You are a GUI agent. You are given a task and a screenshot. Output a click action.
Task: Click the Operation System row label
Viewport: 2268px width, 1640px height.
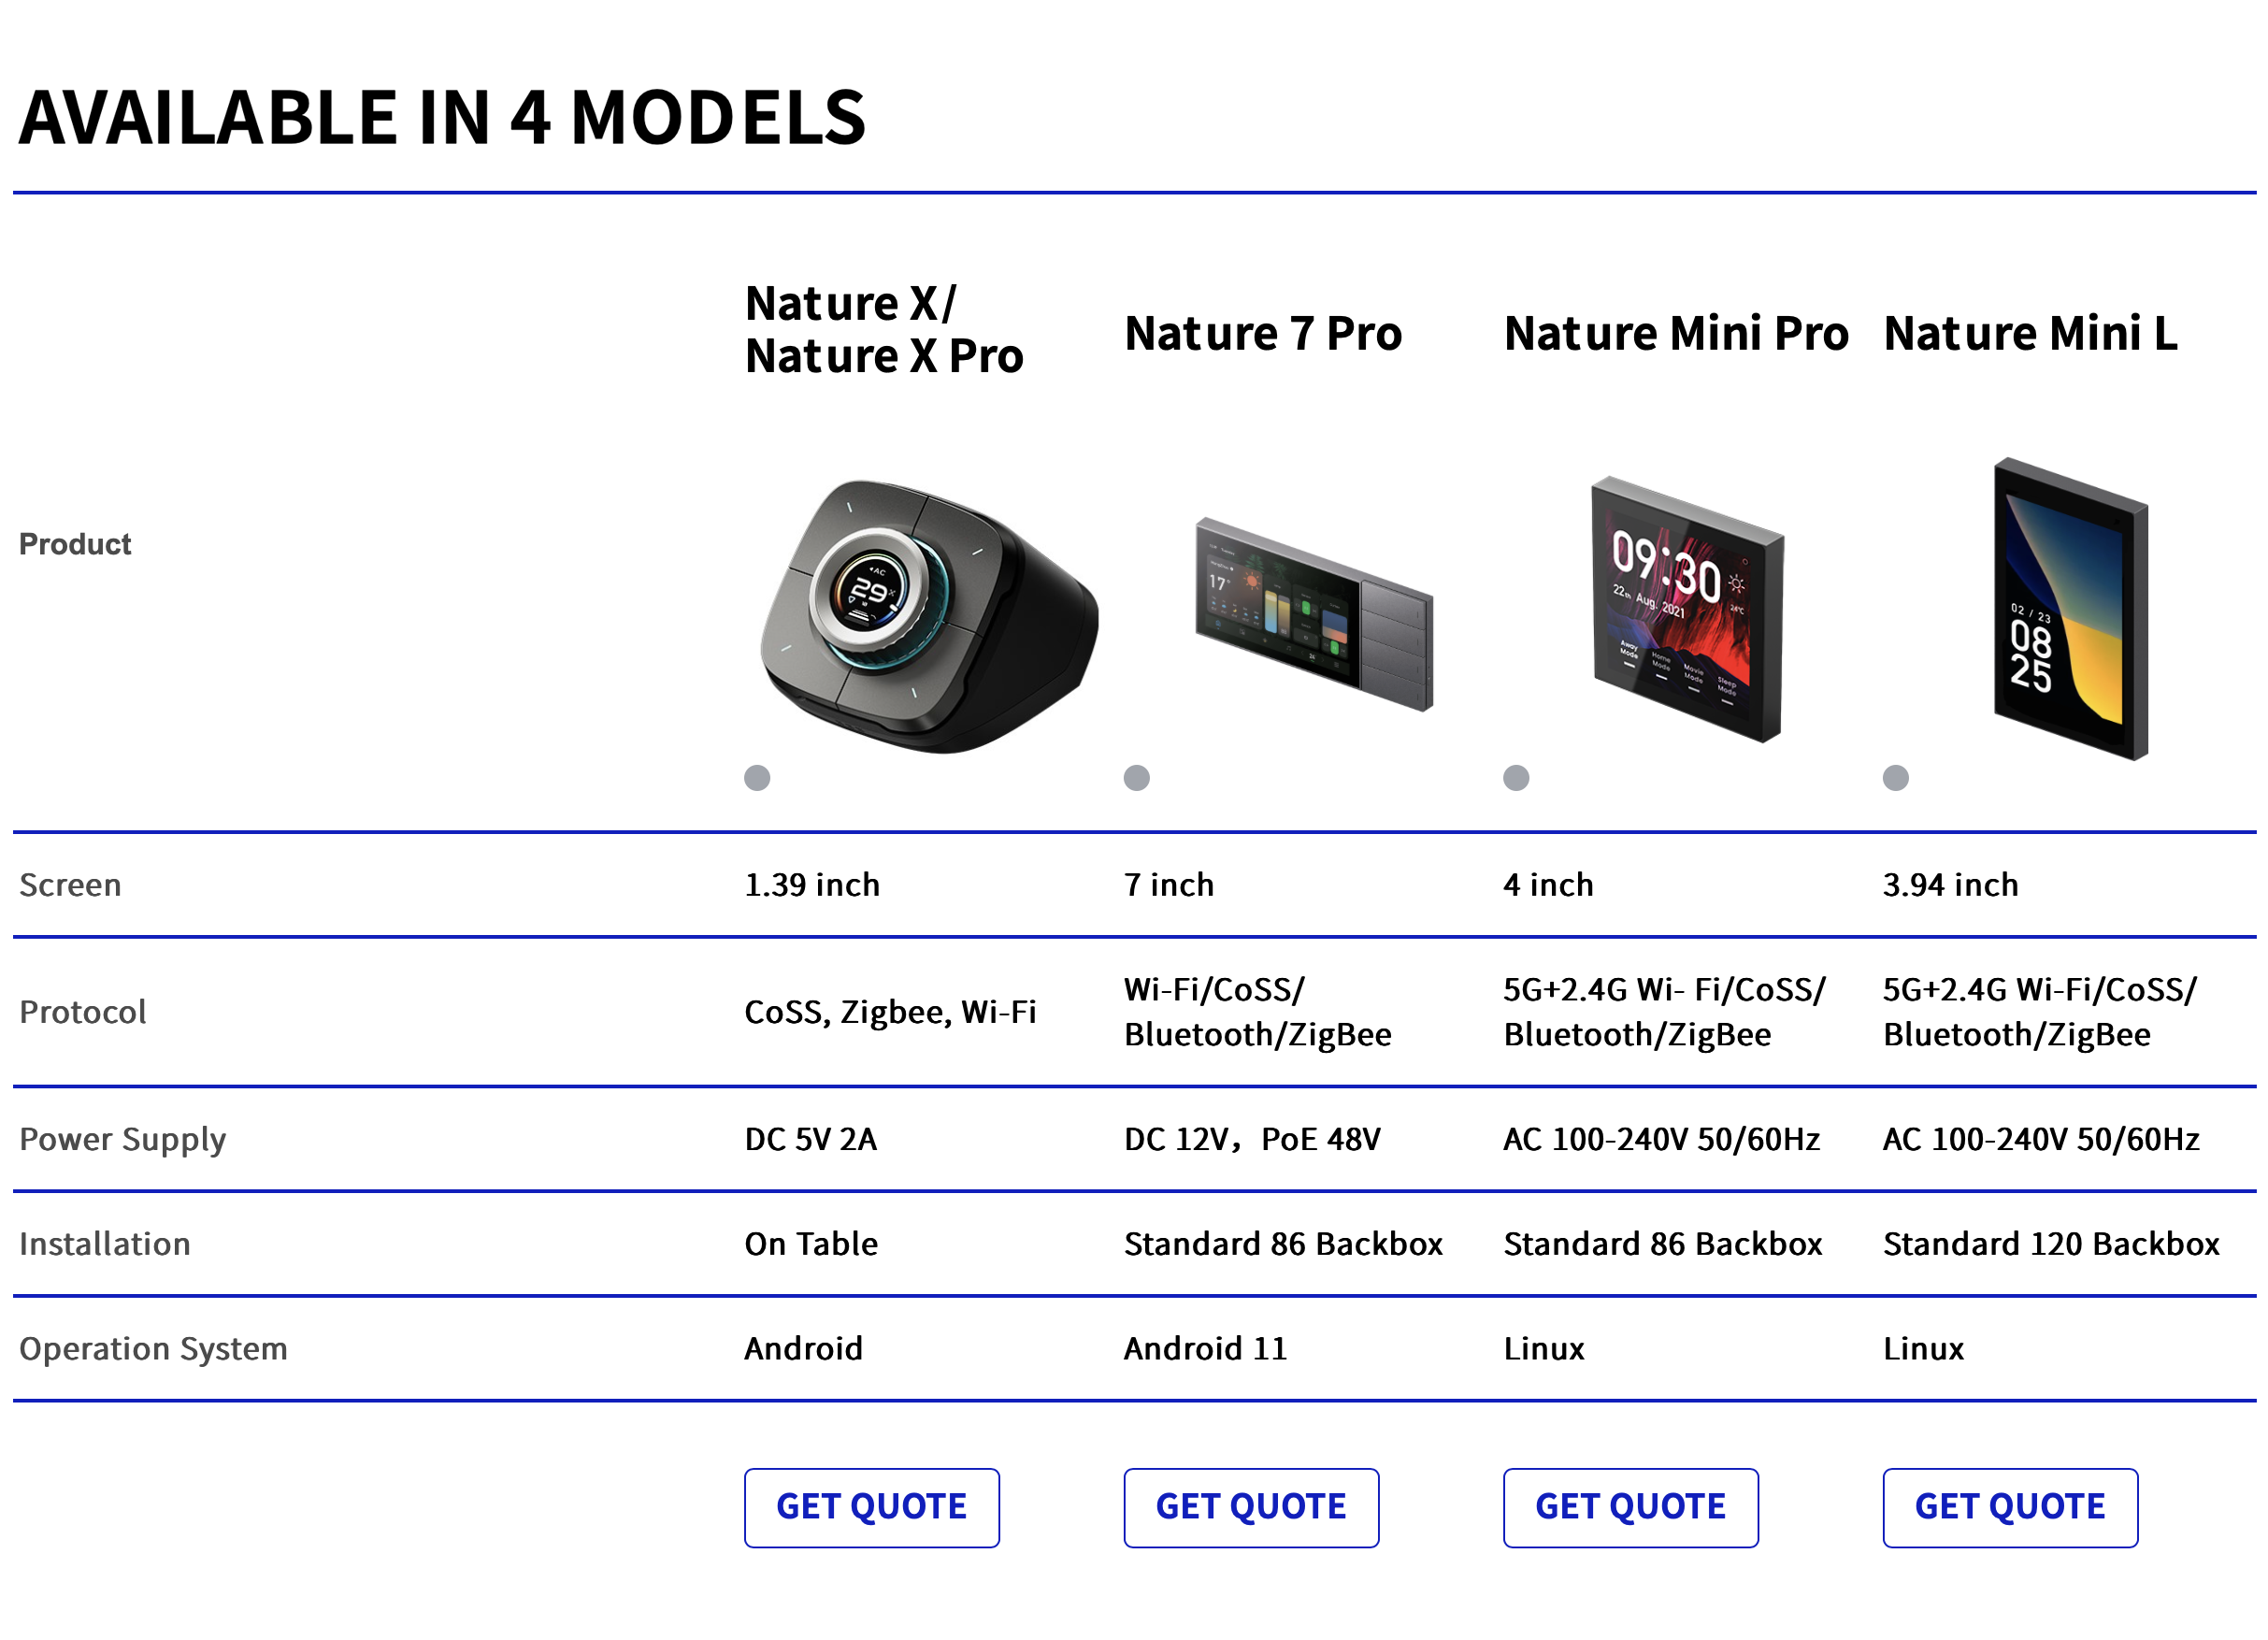153,1349
